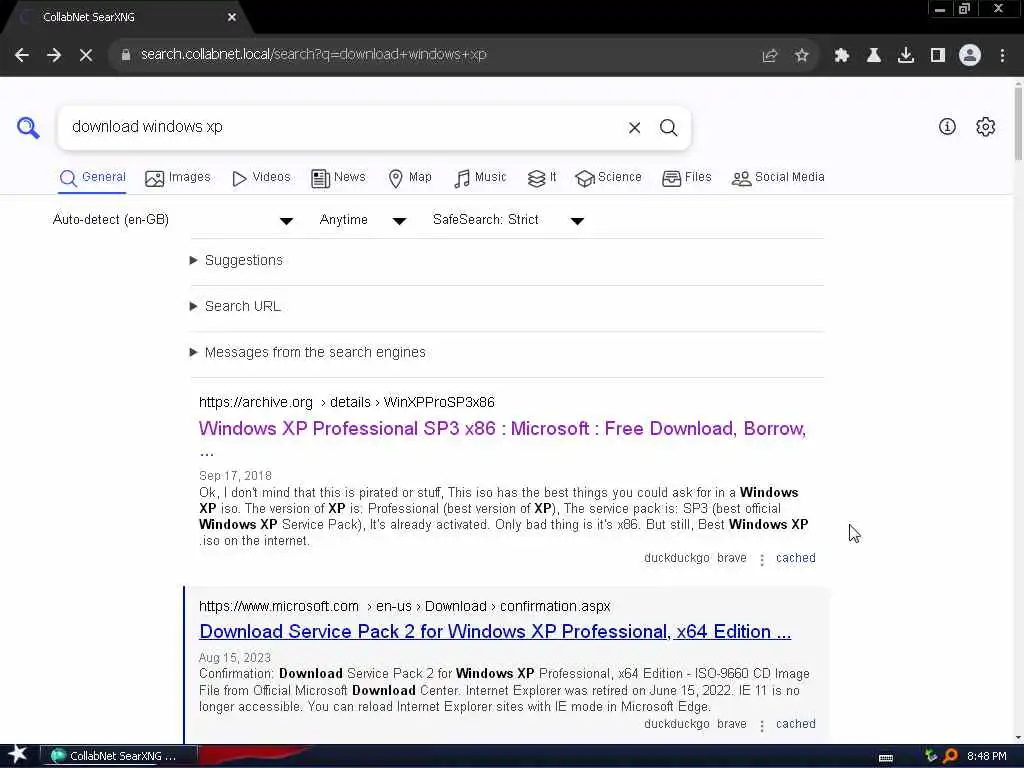
Task: Open the Anytime time-range dropdown
Action: (363, 220)
